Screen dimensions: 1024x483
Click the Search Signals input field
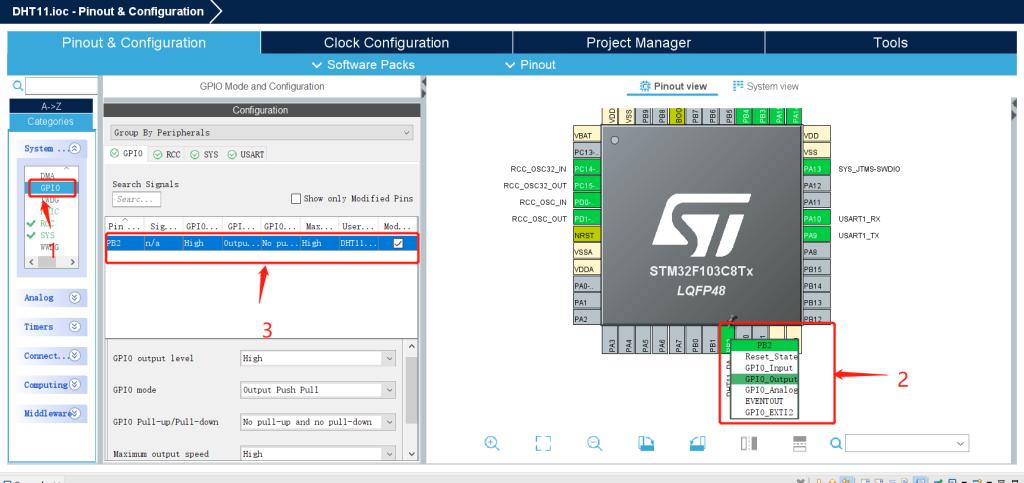click(136, 199)
